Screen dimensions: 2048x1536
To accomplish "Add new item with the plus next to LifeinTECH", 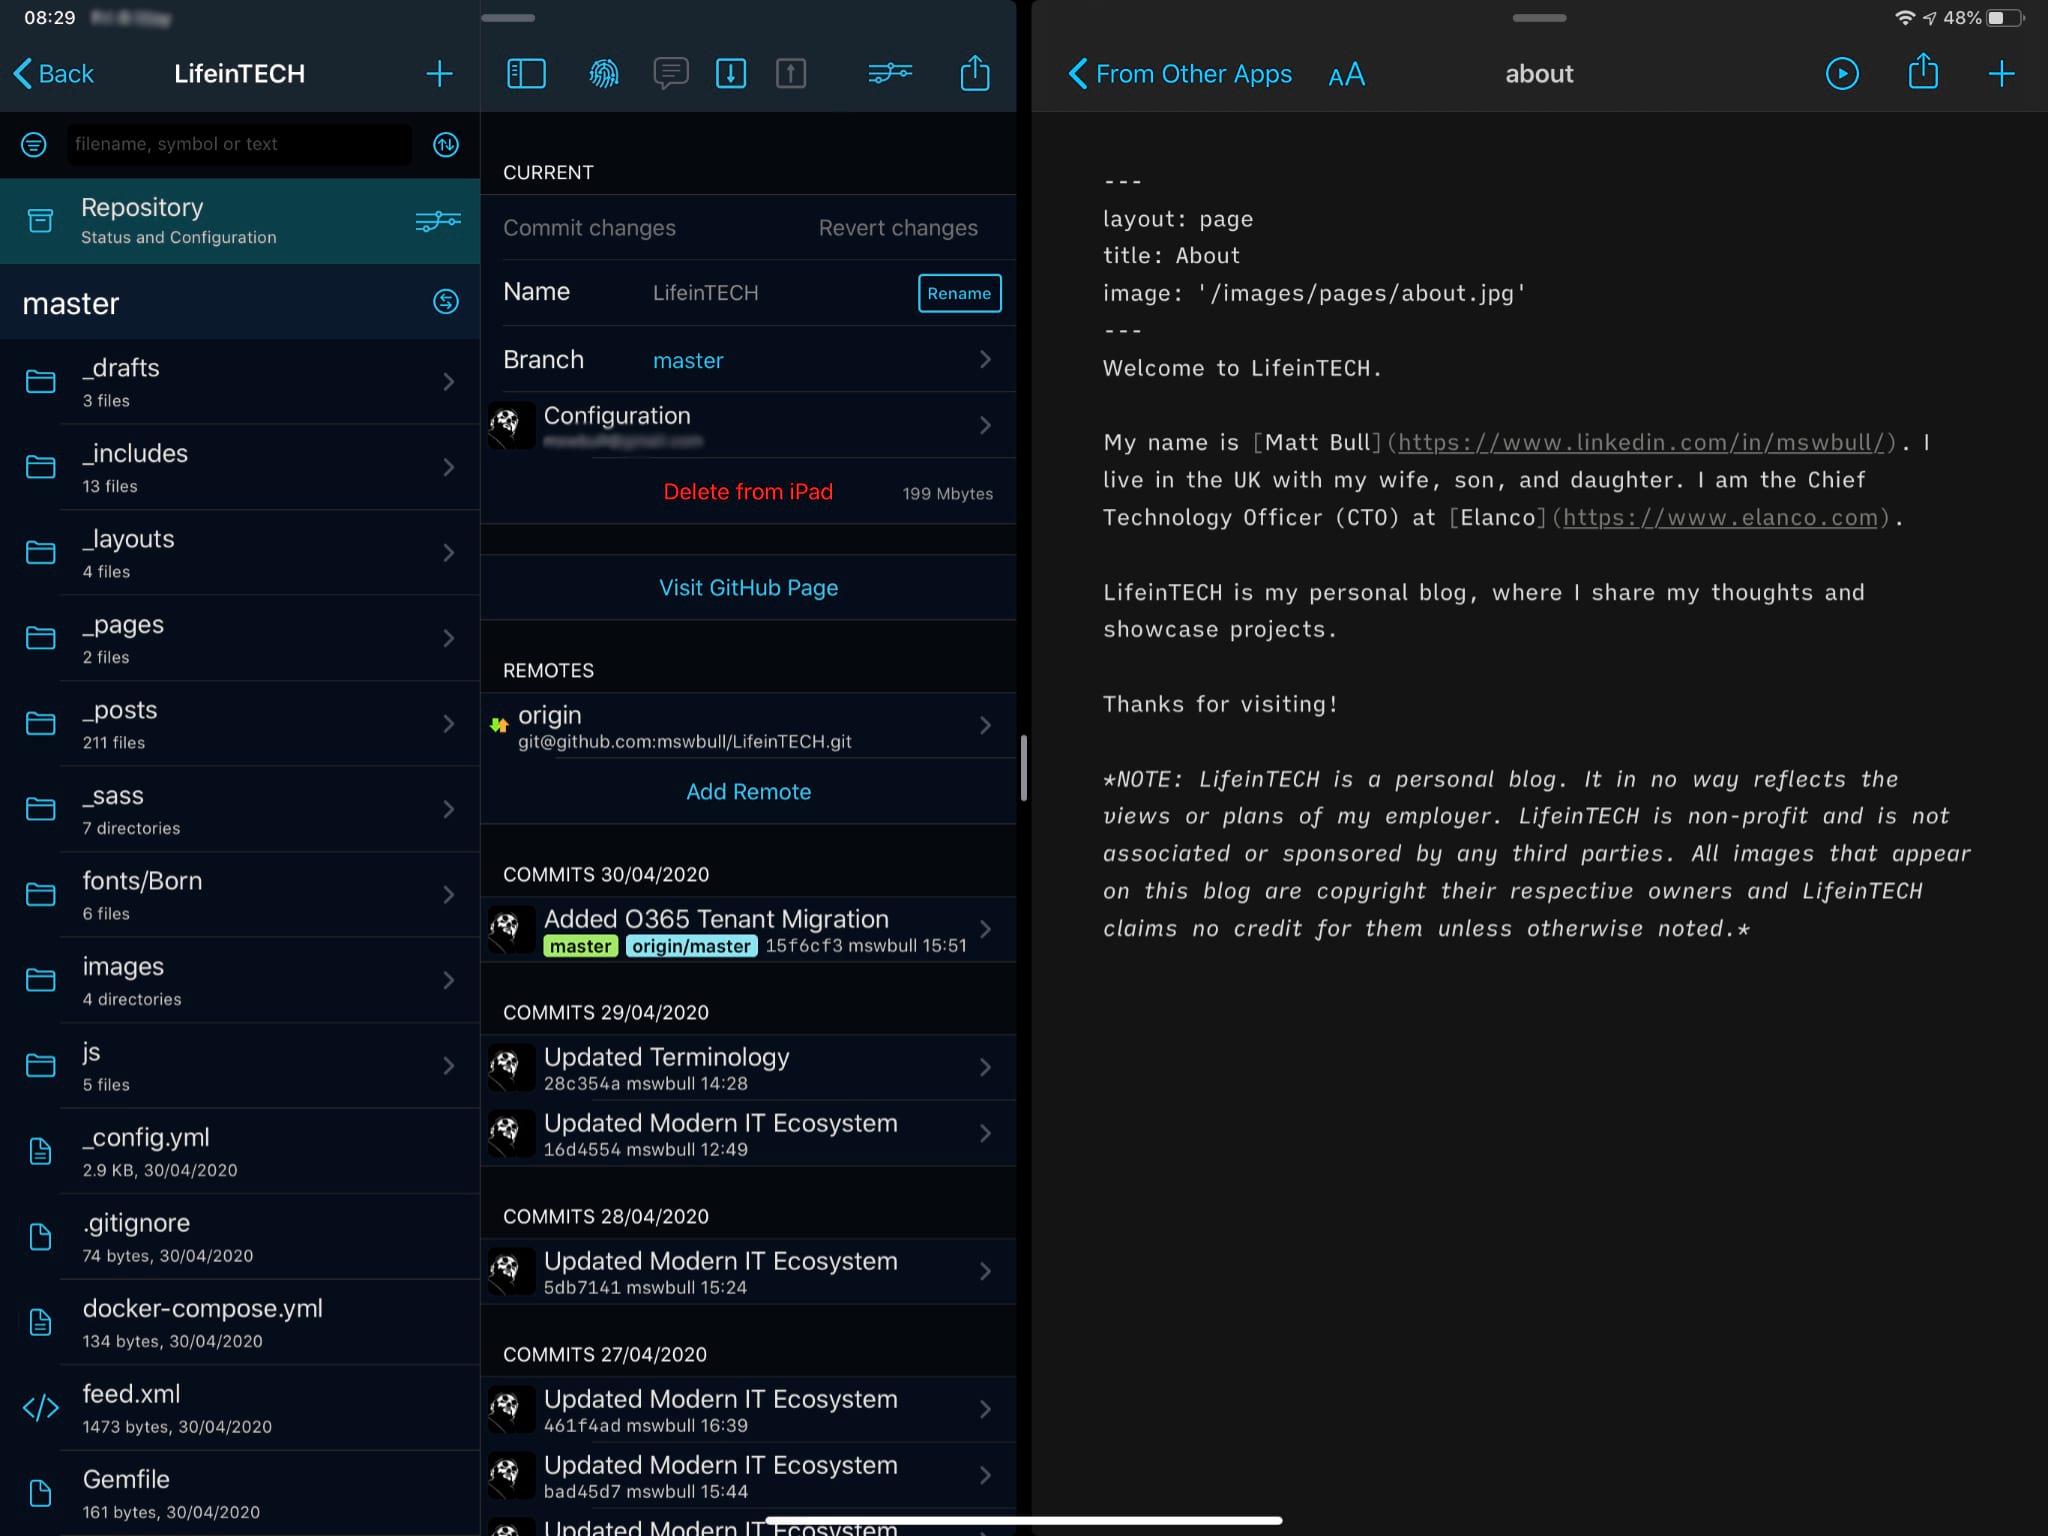I will [439, 73].
